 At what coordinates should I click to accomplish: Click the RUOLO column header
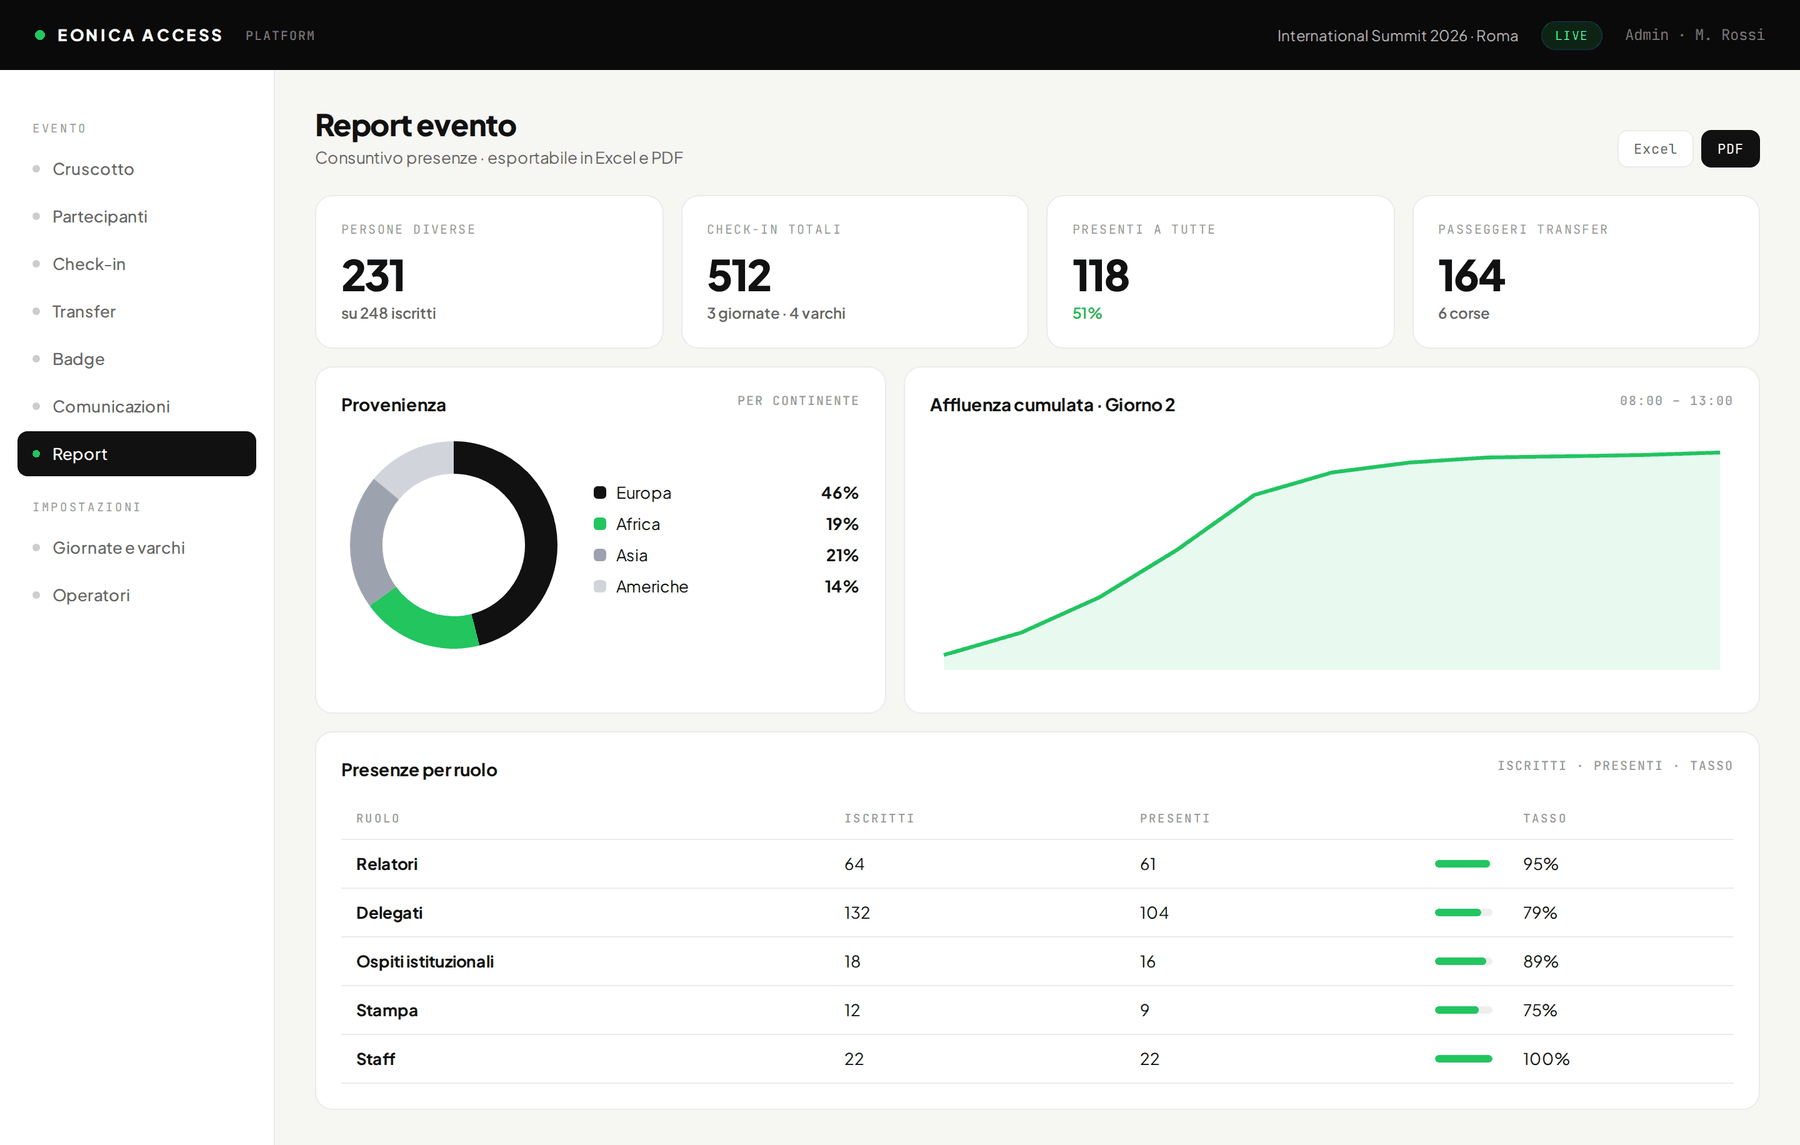[378, 819]
